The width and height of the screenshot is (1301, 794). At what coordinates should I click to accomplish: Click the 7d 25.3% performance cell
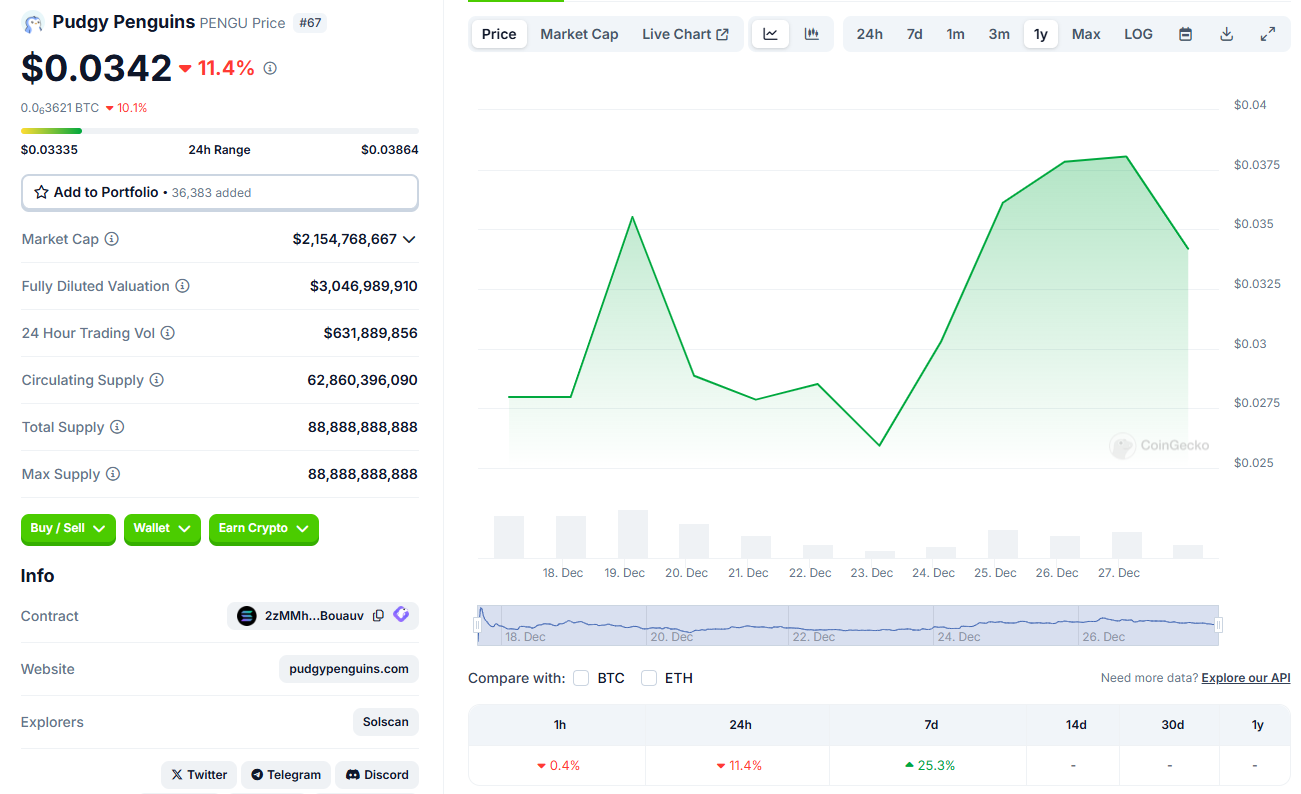coord(930,765)
